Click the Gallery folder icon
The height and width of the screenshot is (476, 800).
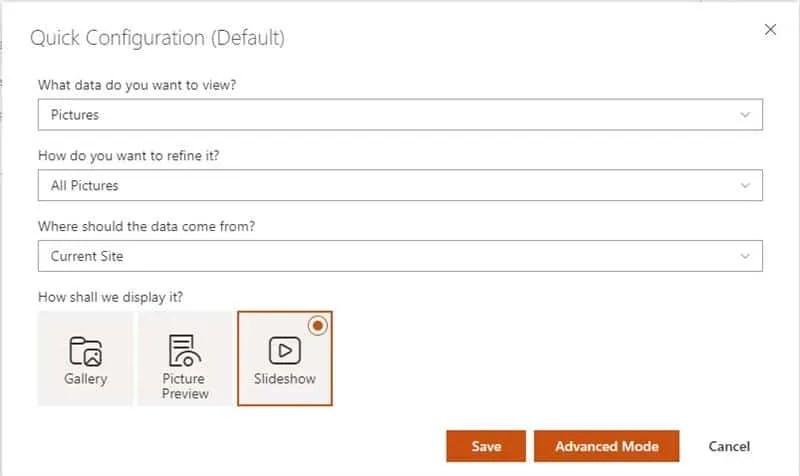[x=85, y=350]
